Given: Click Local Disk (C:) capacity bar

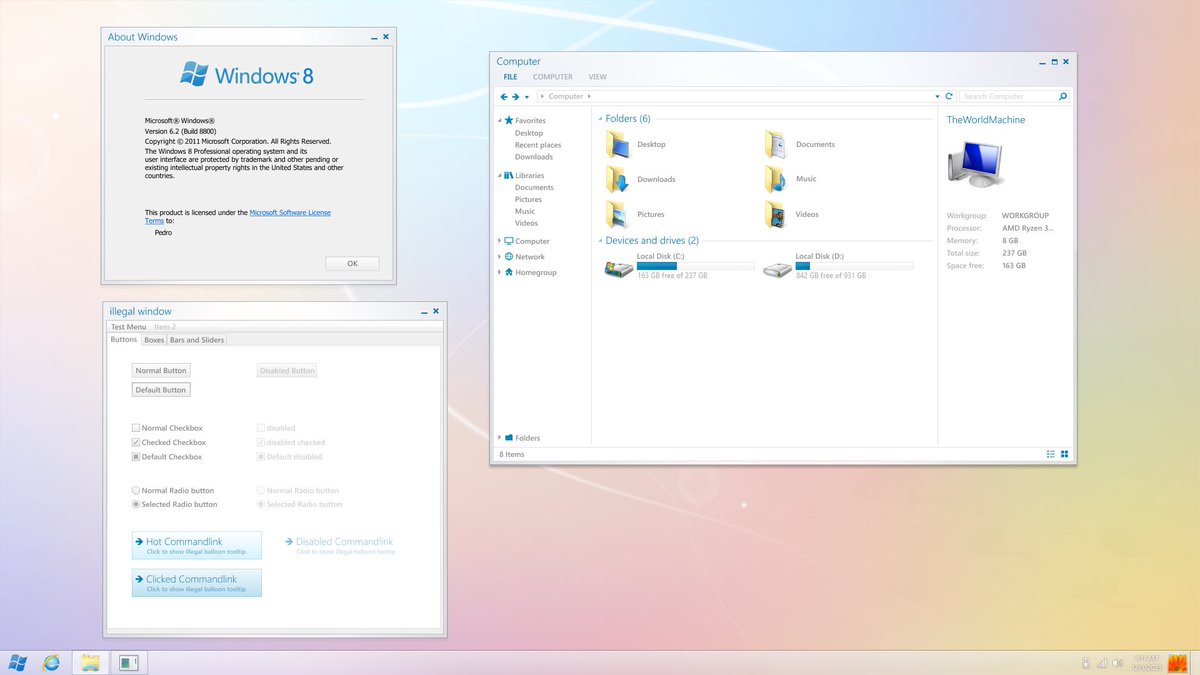Looking at the screenshot, I should click(695, 266).
